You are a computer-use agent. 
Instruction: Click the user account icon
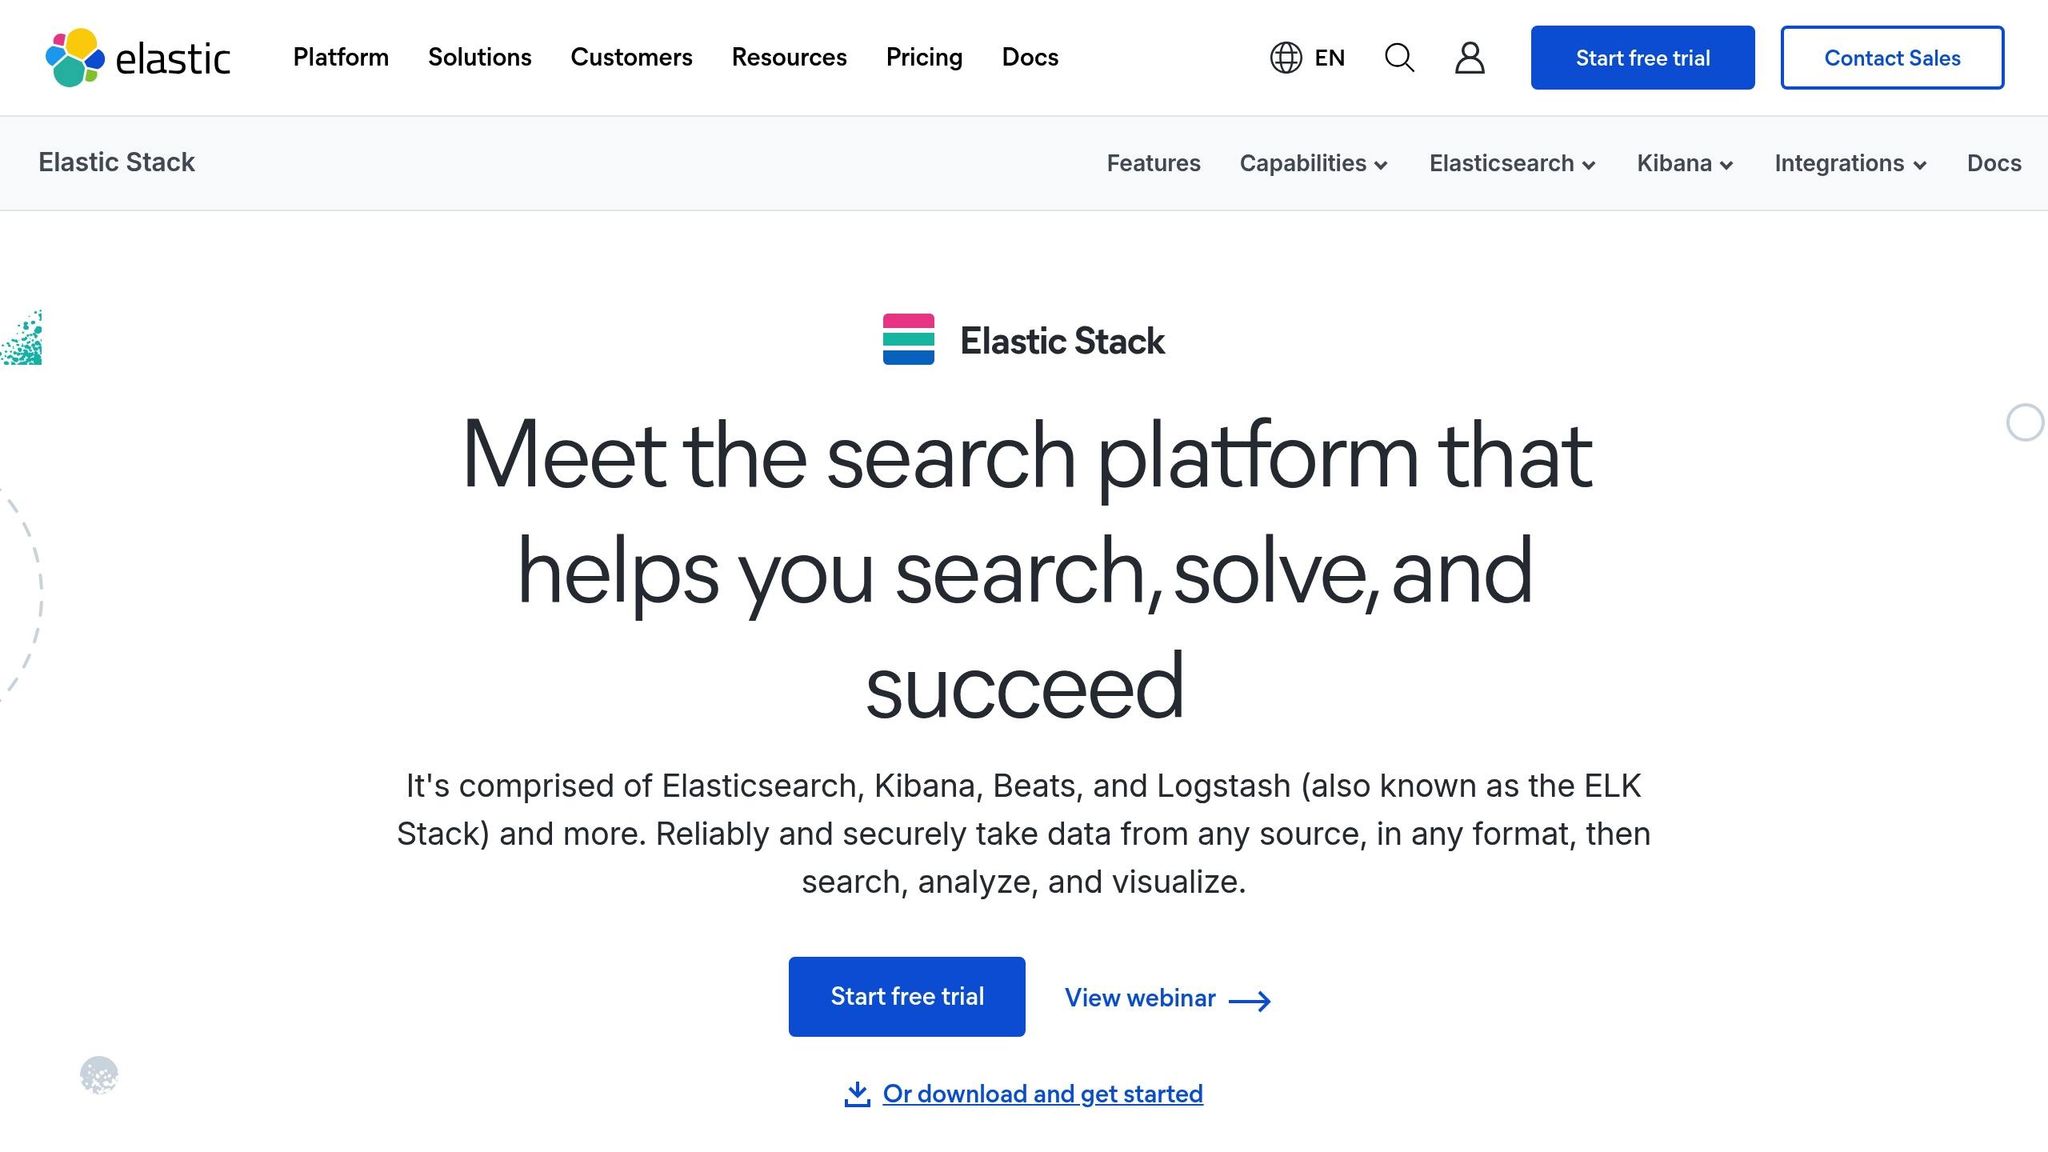(x=1469, y=58)
